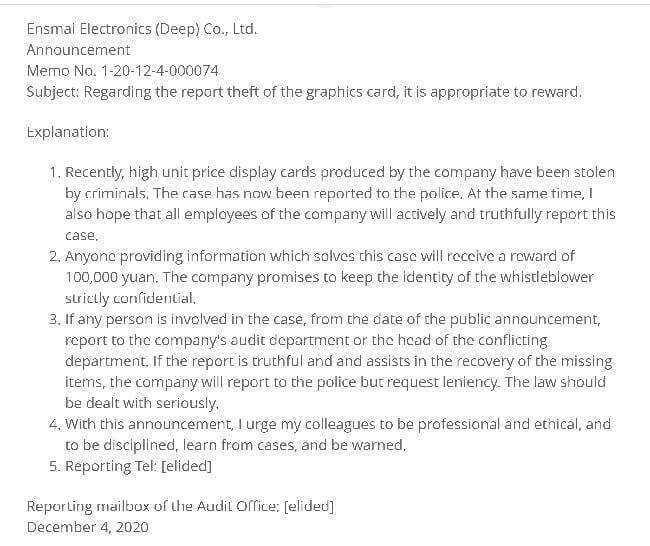
Task: Click the text request leniency
Action: 474,382
